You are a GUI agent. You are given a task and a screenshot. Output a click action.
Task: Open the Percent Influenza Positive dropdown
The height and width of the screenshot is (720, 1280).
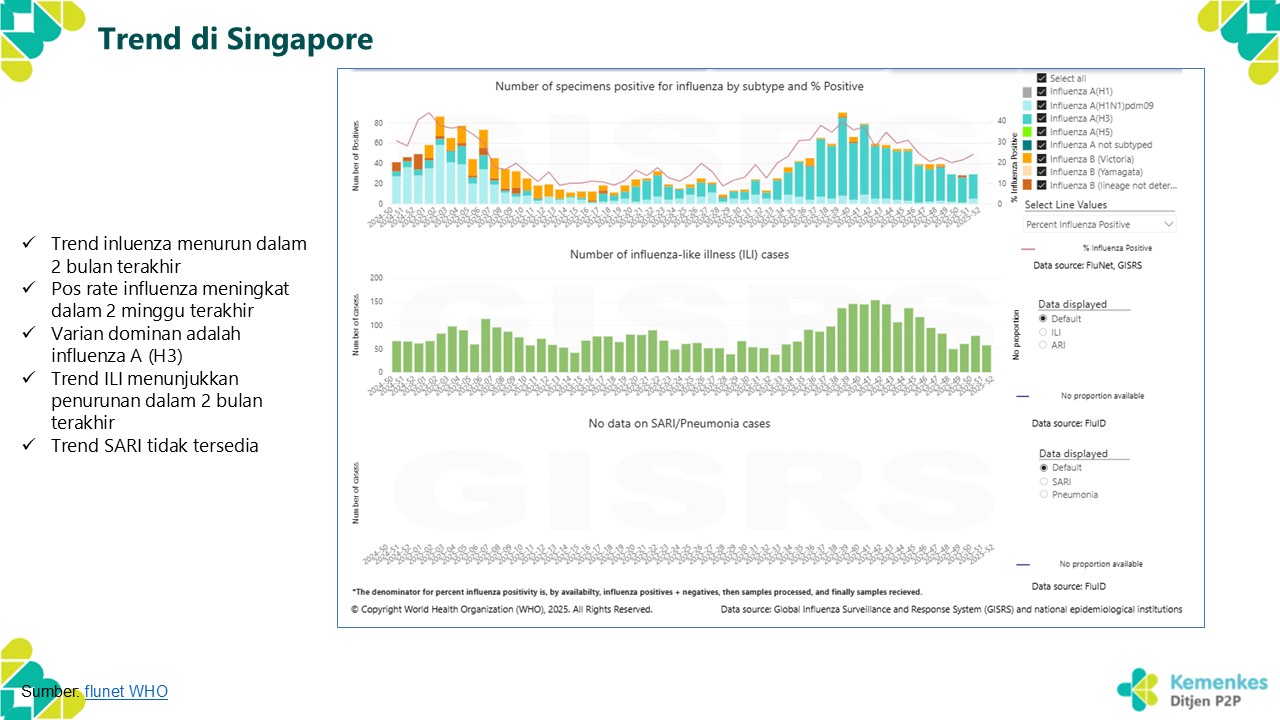click(1100, 225)
